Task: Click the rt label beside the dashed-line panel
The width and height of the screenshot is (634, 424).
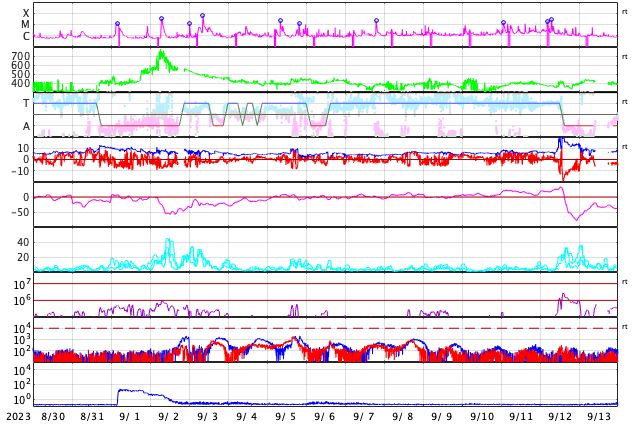Action: point(625,327)
